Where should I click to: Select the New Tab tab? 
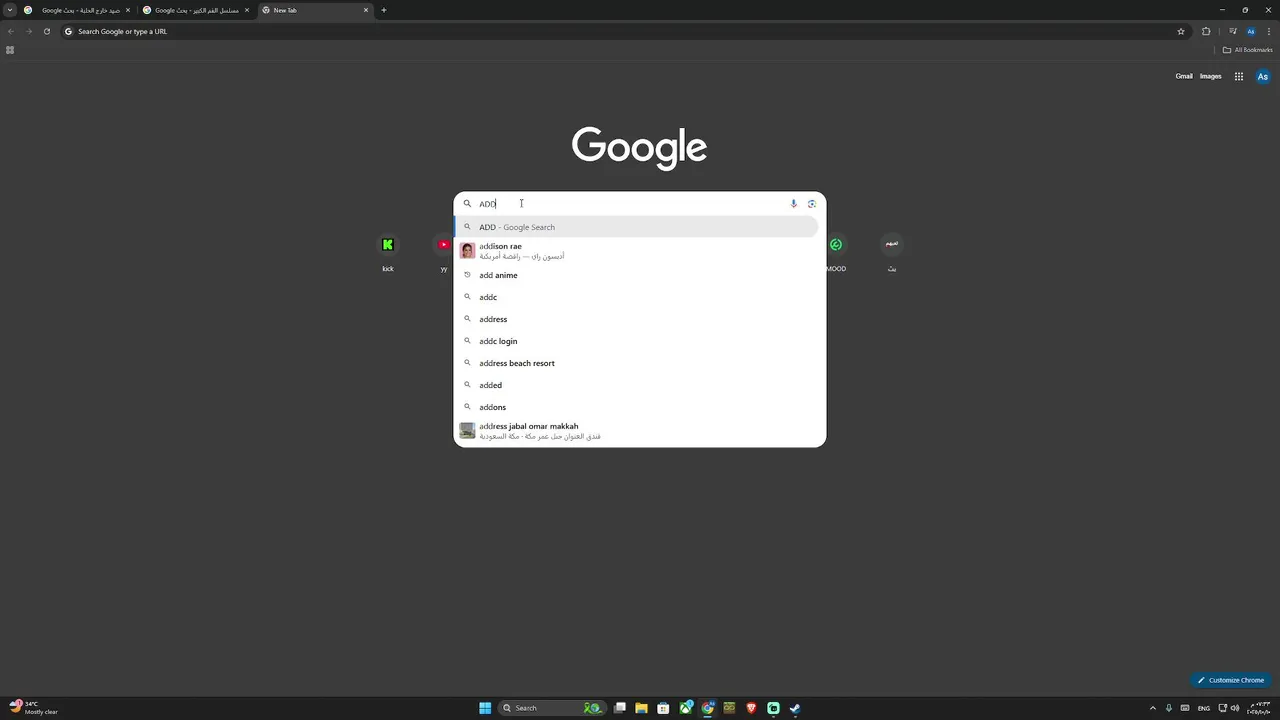(315, 10)
